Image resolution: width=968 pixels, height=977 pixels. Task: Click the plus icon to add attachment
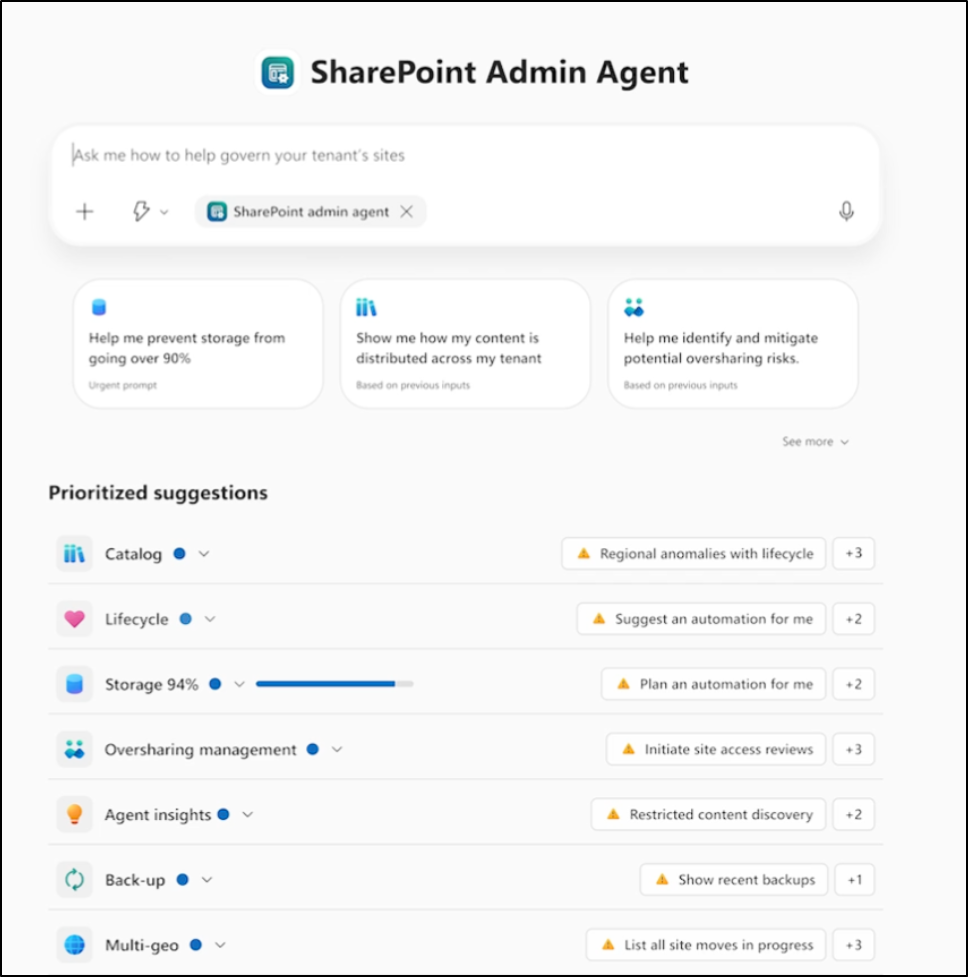click(85, 211)
